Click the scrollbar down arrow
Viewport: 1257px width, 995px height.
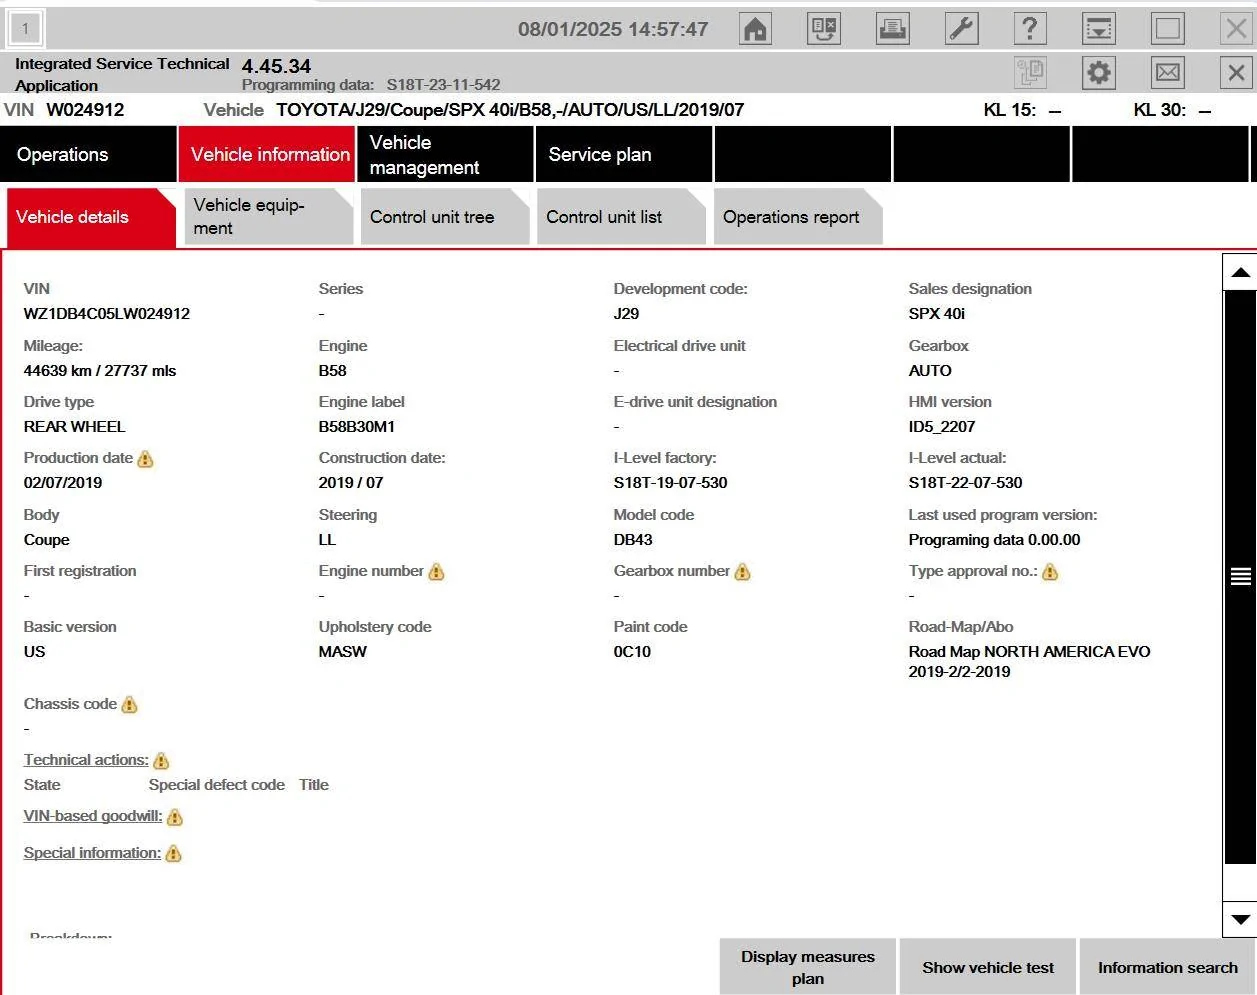tap(1240, 920)
